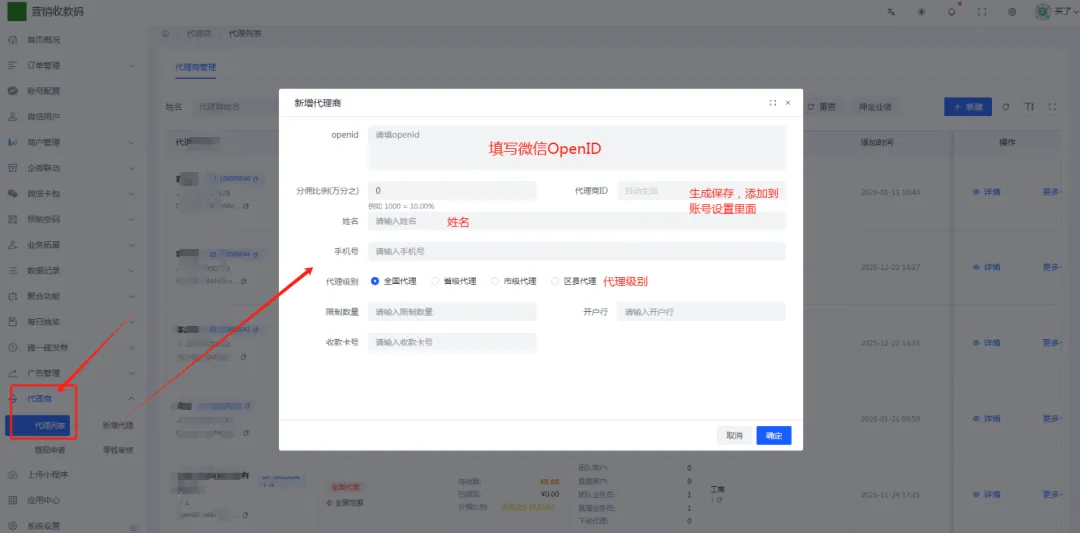Click the 上传小程序 sidebar icon
The height and width of the screenshot is (533, 1080).
coord(12,474)
